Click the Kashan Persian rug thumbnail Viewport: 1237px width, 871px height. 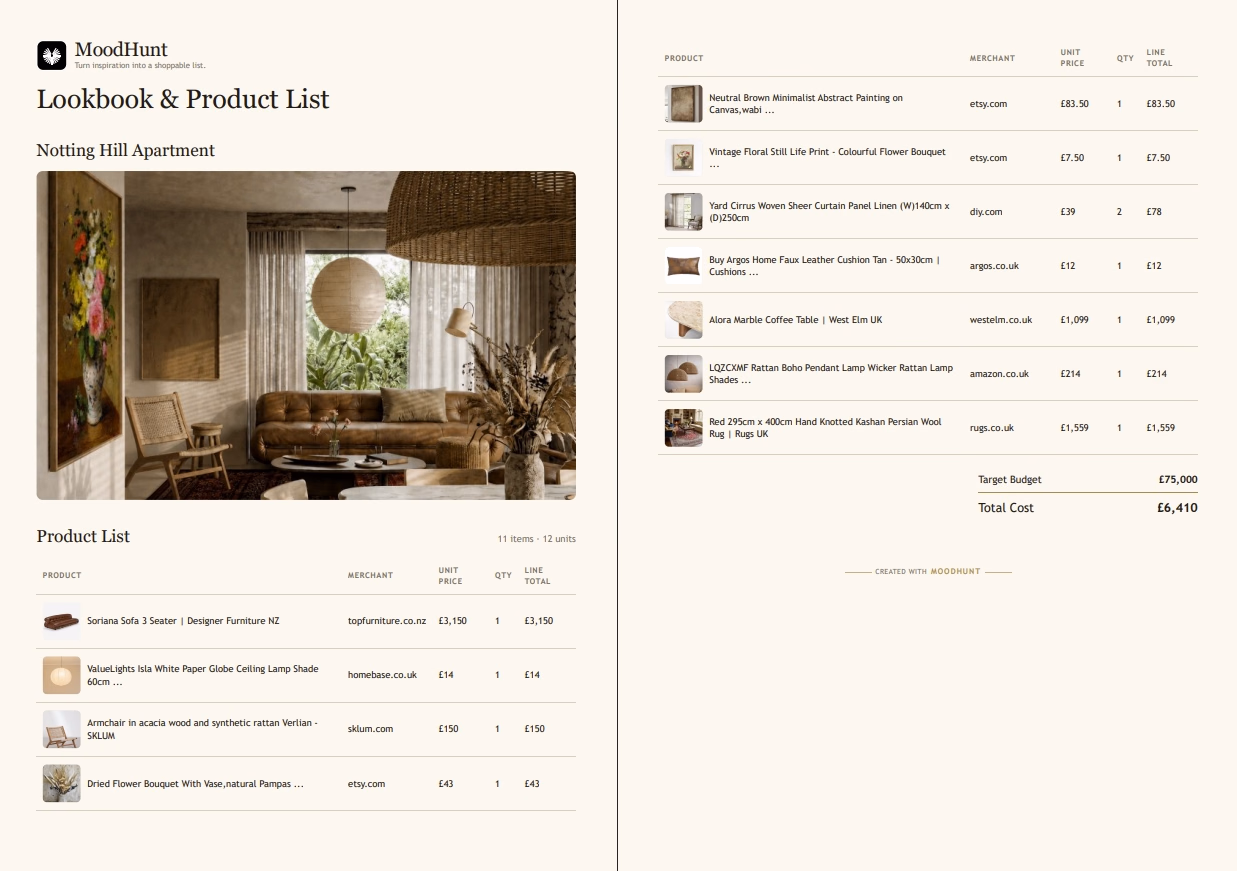tap(684, 428)
